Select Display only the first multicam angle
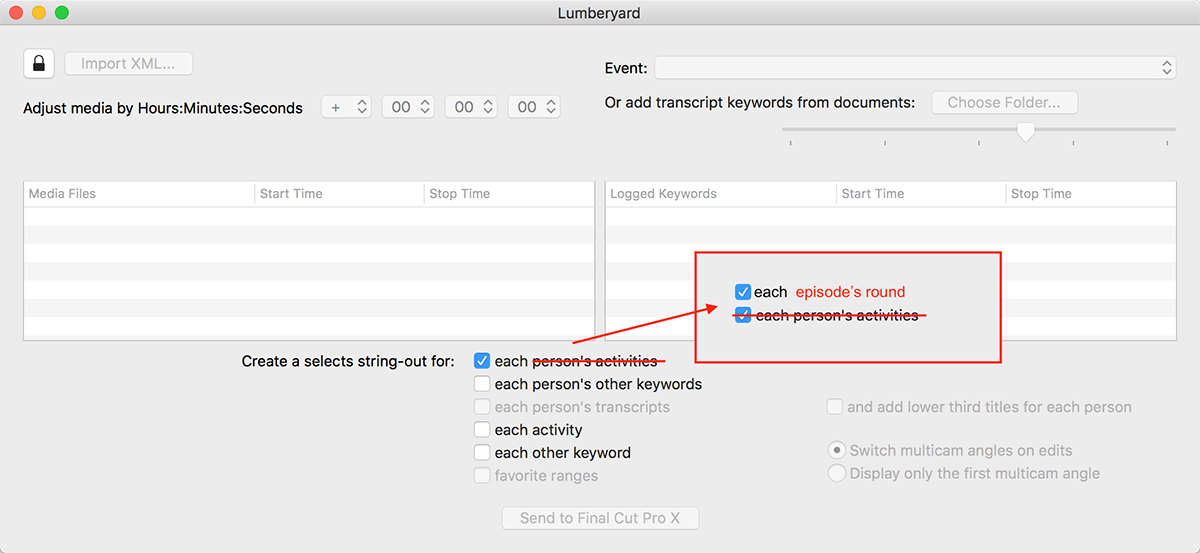Screen dimensions: 1200x553 click(x=837, y=473)
